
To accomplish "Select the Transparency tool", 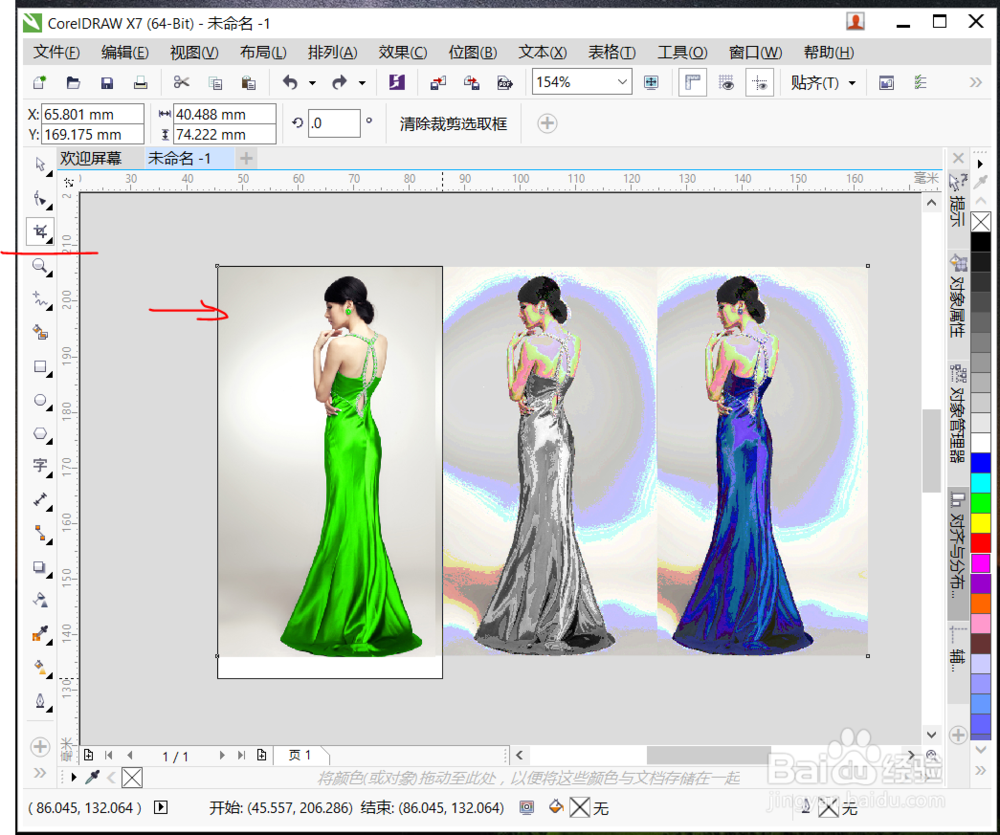I will [x=40, y=600].
